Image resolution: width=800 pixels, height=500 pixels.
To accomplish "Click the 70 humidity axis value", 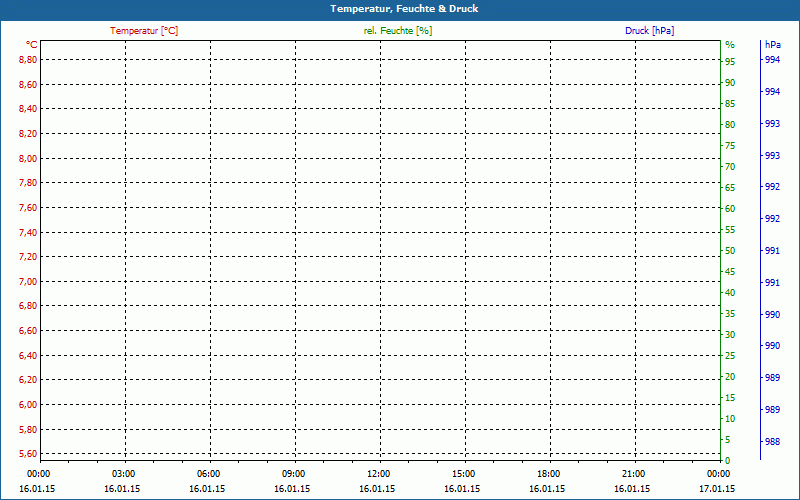I will (x=730, y=167).
